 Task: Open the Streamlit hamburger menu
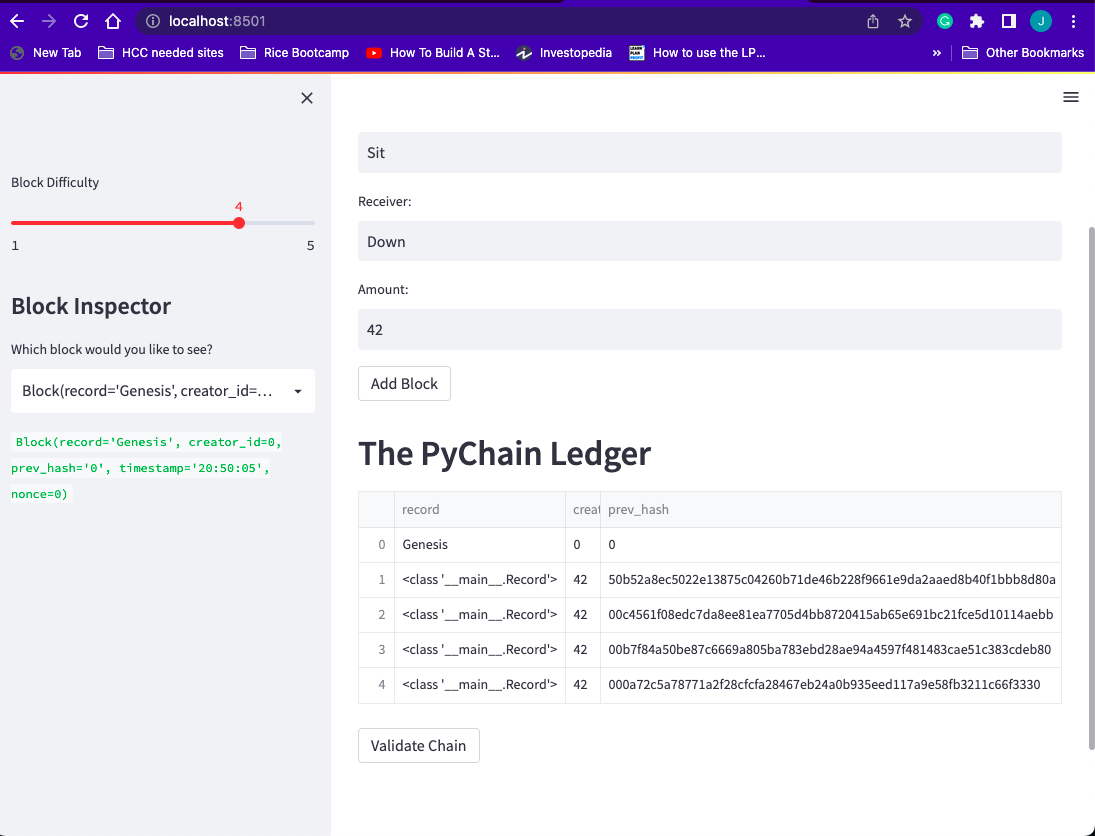[1071, 97]
